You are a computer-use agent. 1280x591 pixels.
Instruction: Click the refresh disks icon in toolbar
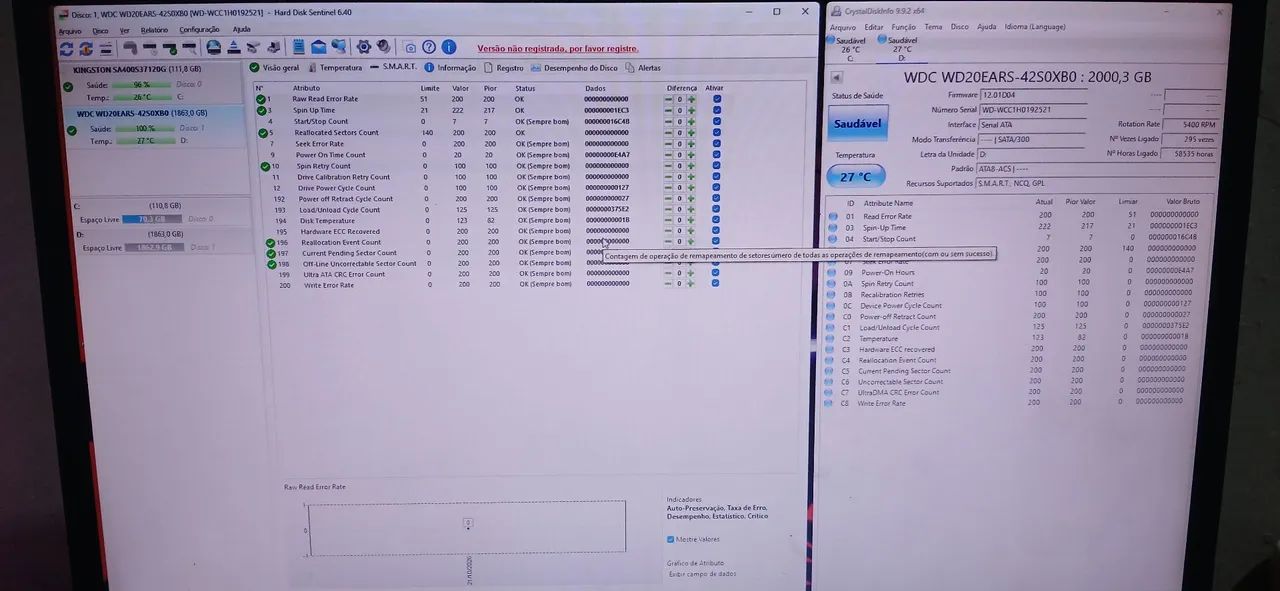66,48
